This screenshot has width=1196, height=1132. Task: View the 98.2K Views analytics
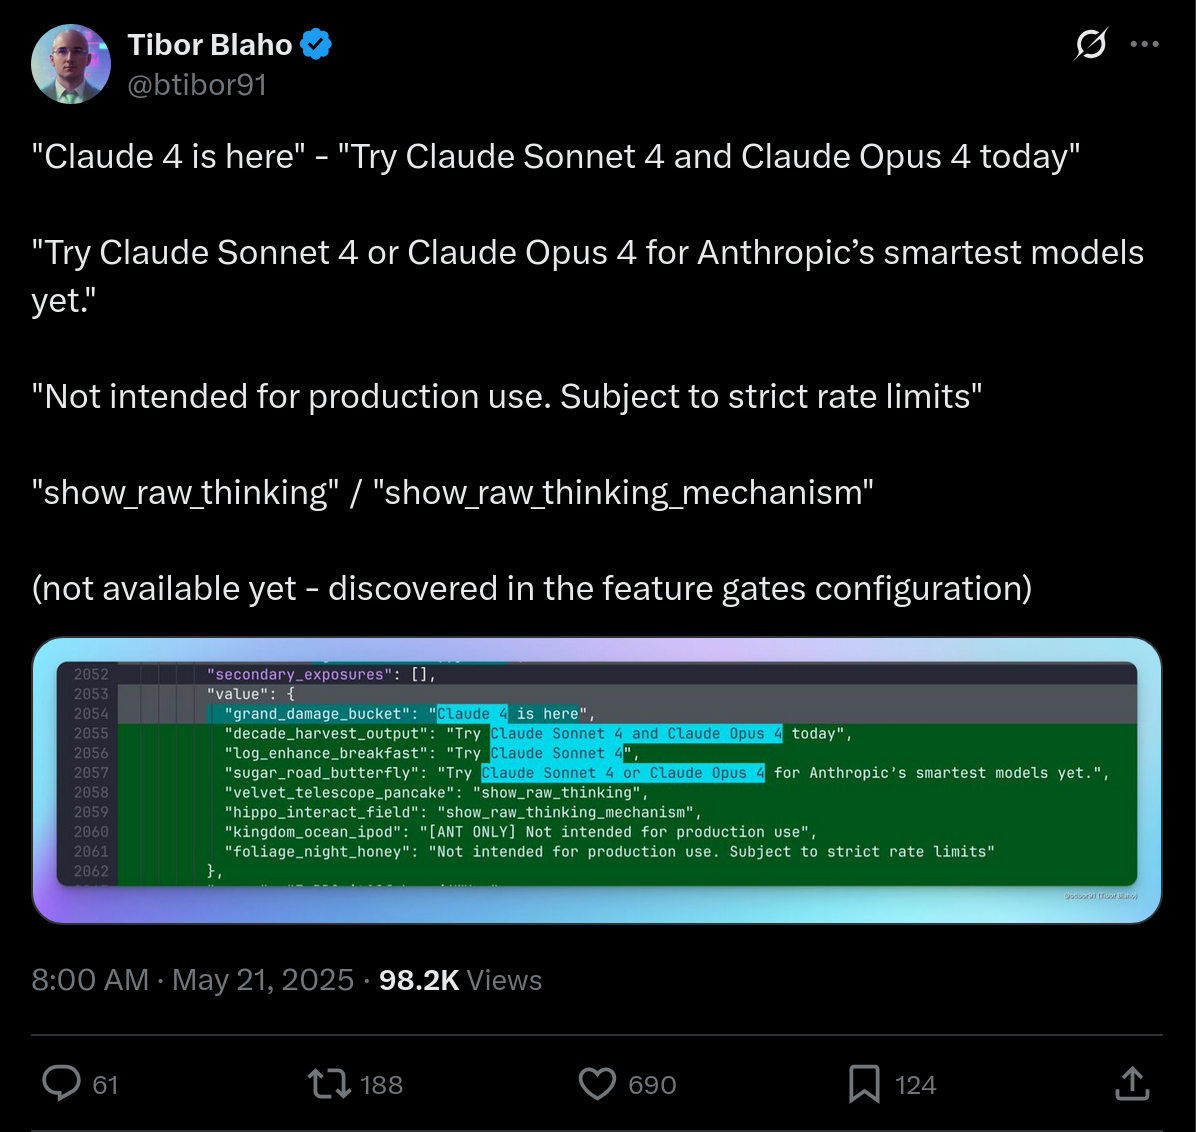(x=461, y=979)
